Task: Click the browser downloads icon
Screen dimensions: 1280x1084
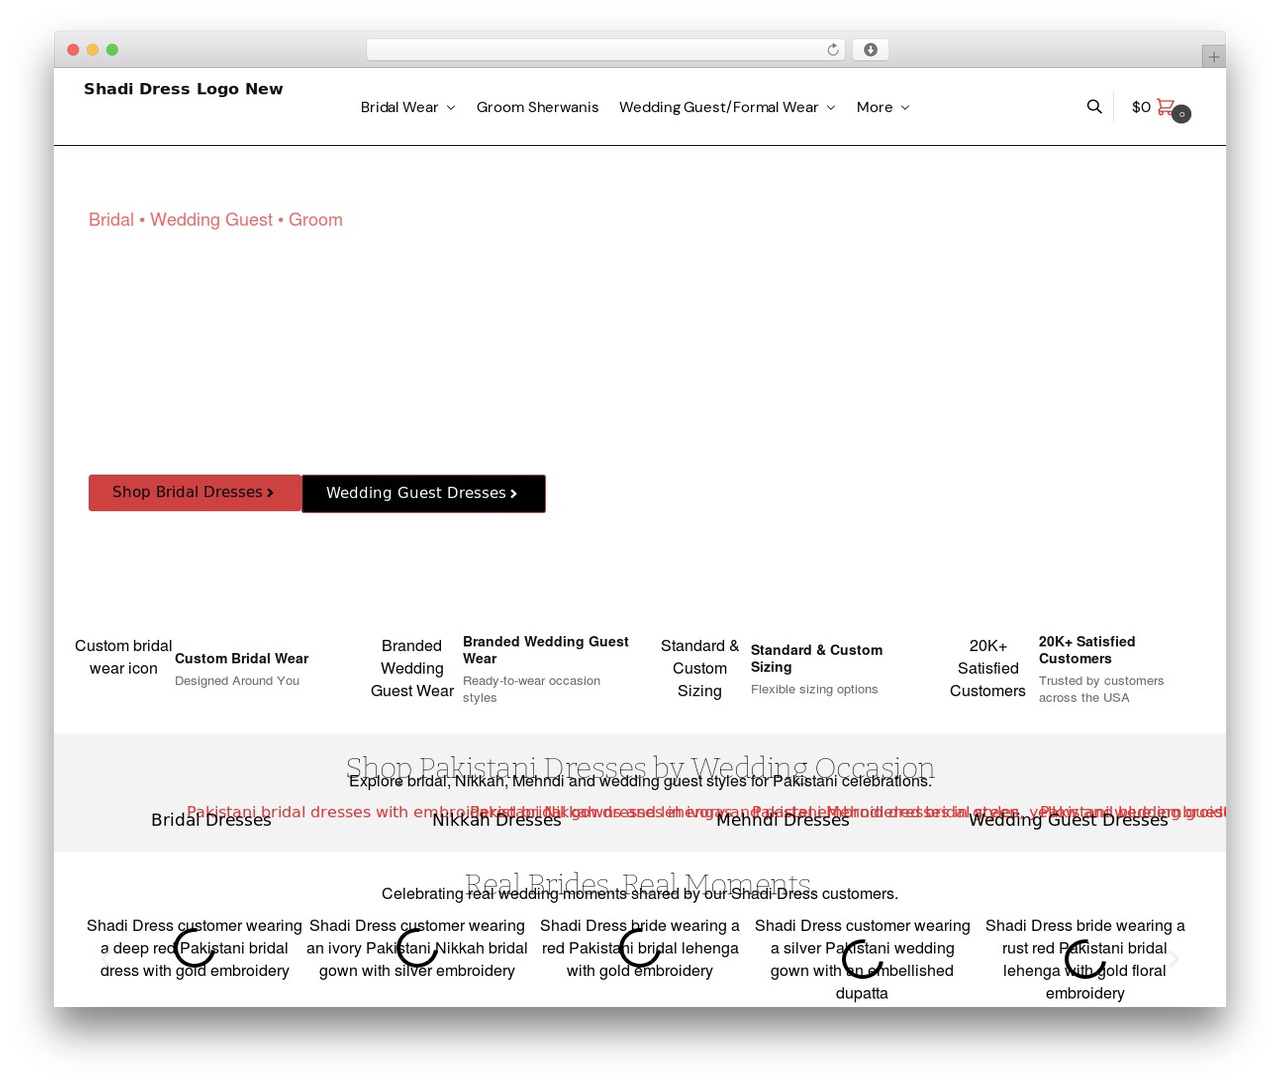Action: pos(871,50)
